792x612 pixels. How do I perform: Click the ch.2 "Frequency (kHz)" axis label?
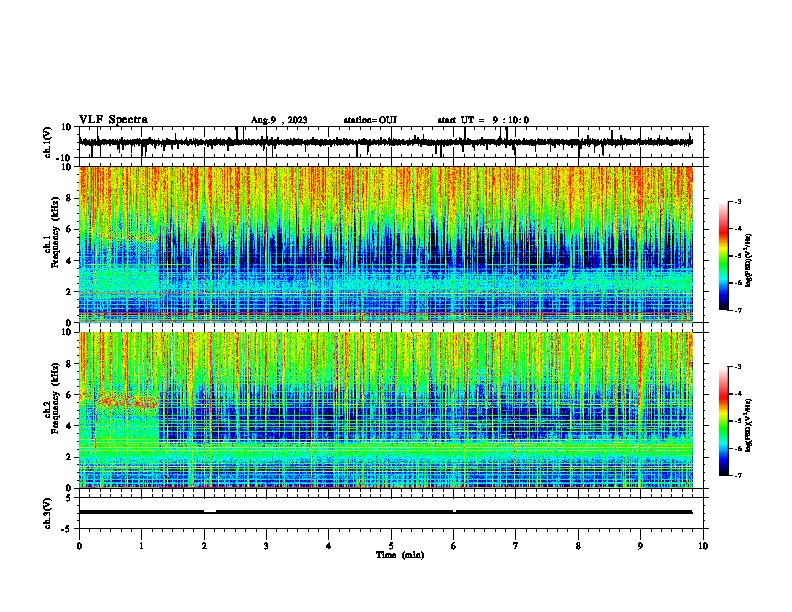(55, 398)
